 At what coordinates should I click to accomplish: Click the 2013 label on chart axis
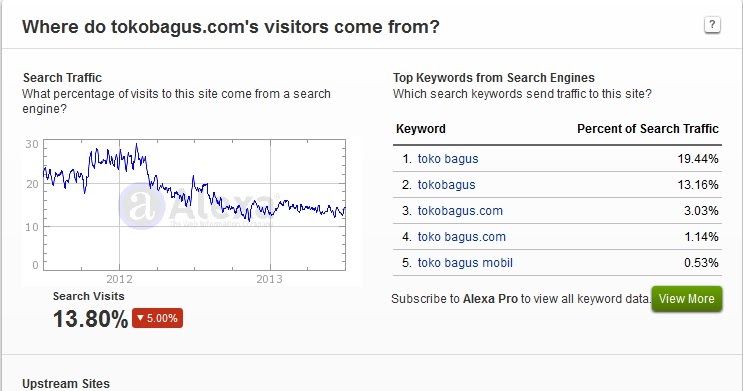pyautogui.click(x=270, y=279)
